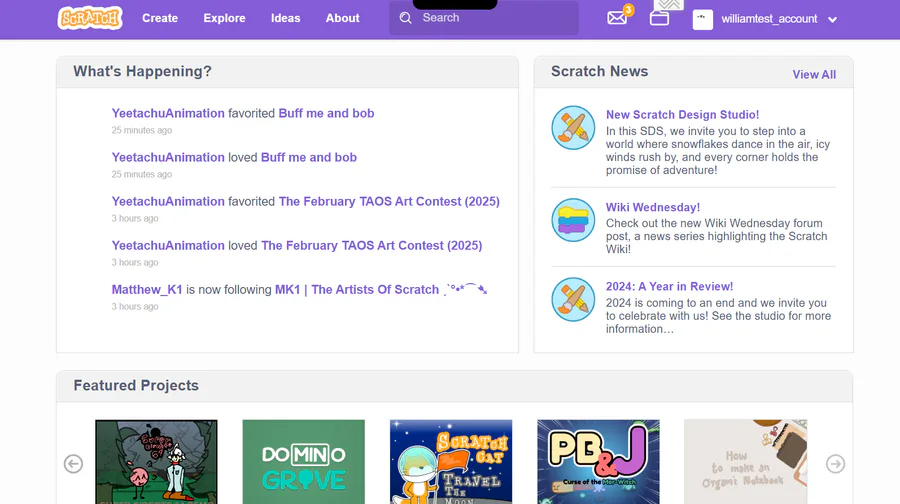Click the New Scratch Design Studio news icon

click(x=573, y=127)
